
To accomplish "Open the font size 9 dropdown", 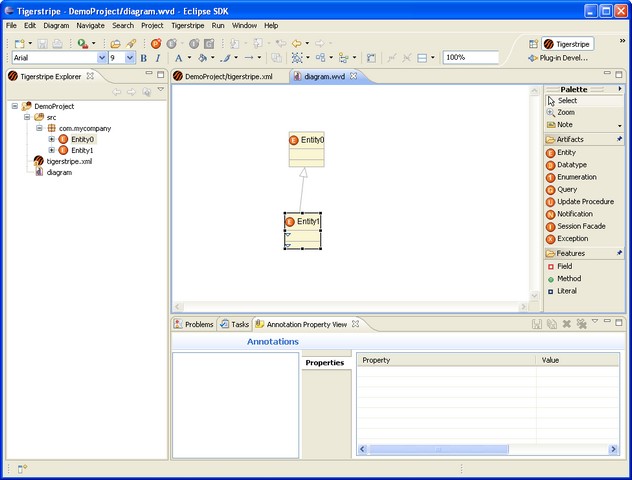I will click(130, 58).
